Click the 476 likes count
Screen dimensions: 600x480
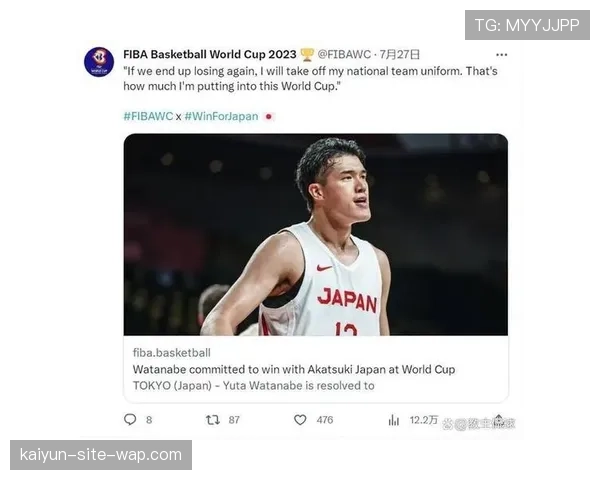pos(325,420)
